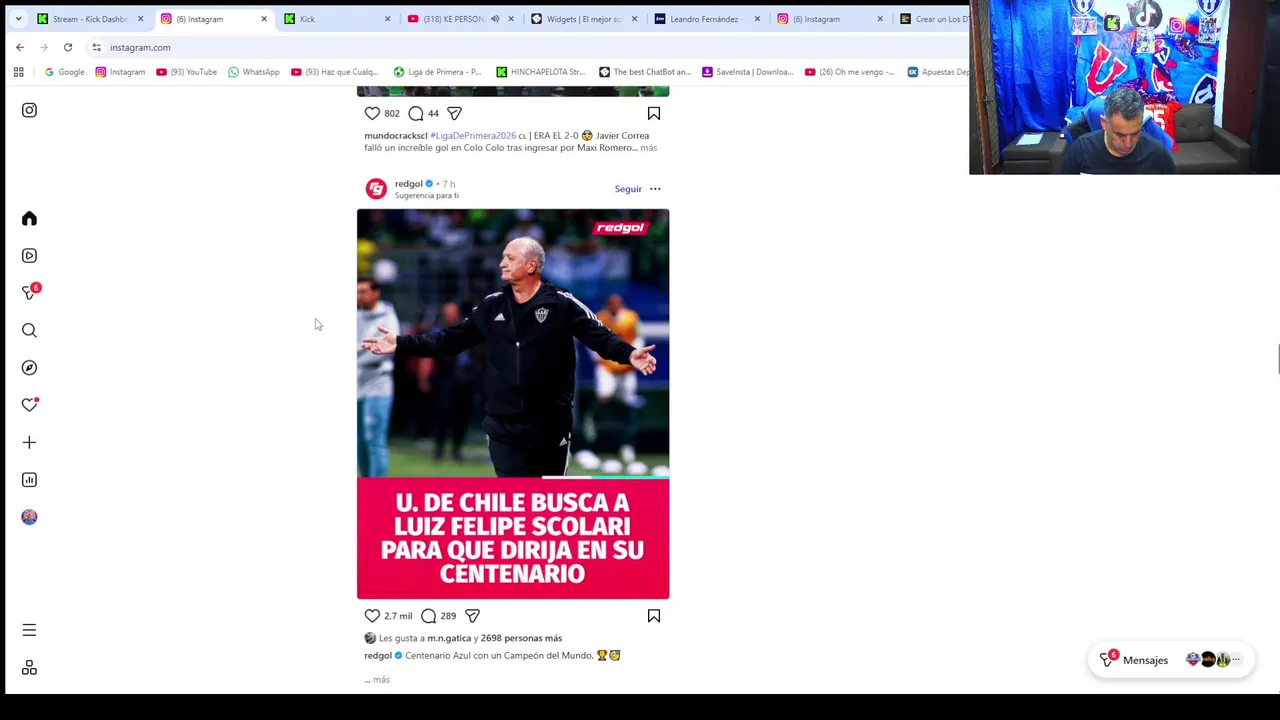Open Oh me vengo YouTube bookmark
1280x720 pixels.
click(850, 72)
